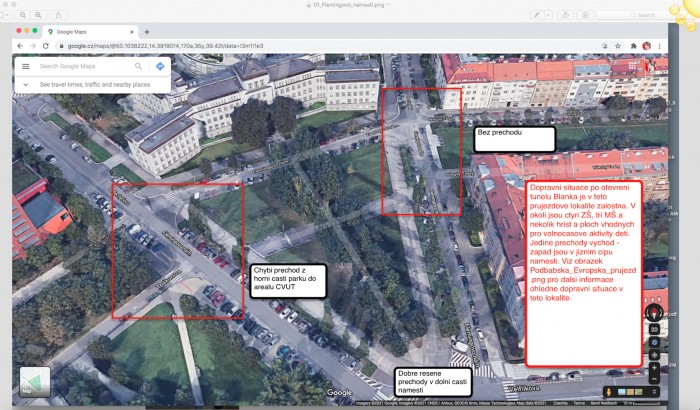The width and height of the screenshot is (700, 410).
Task: Click the rotate icon in Preview toolbar
Action: click(x=566, y=15)
